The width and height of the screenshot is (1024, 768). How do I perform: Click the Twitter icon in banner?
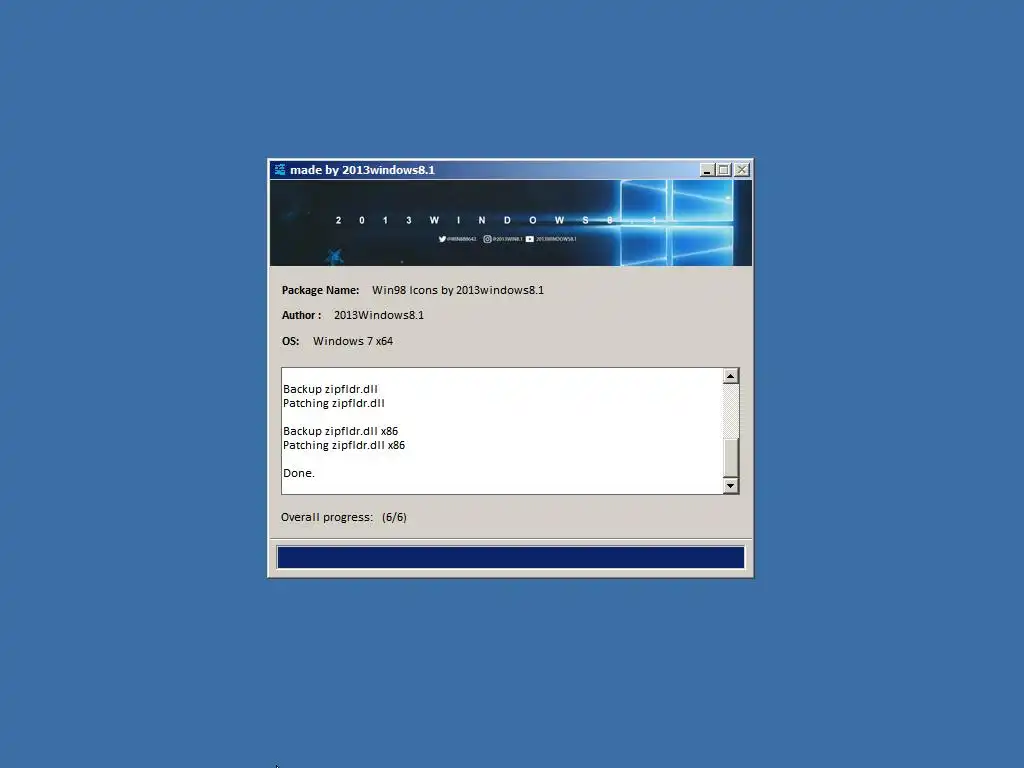pos(442,239)
